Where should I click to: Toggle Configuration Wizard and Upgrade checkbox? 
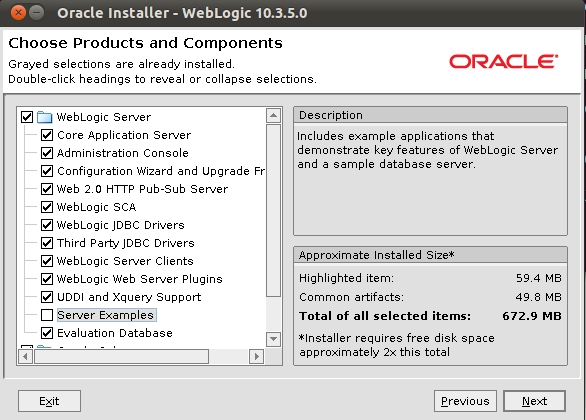pyautogui.click(x=47, y=171)
